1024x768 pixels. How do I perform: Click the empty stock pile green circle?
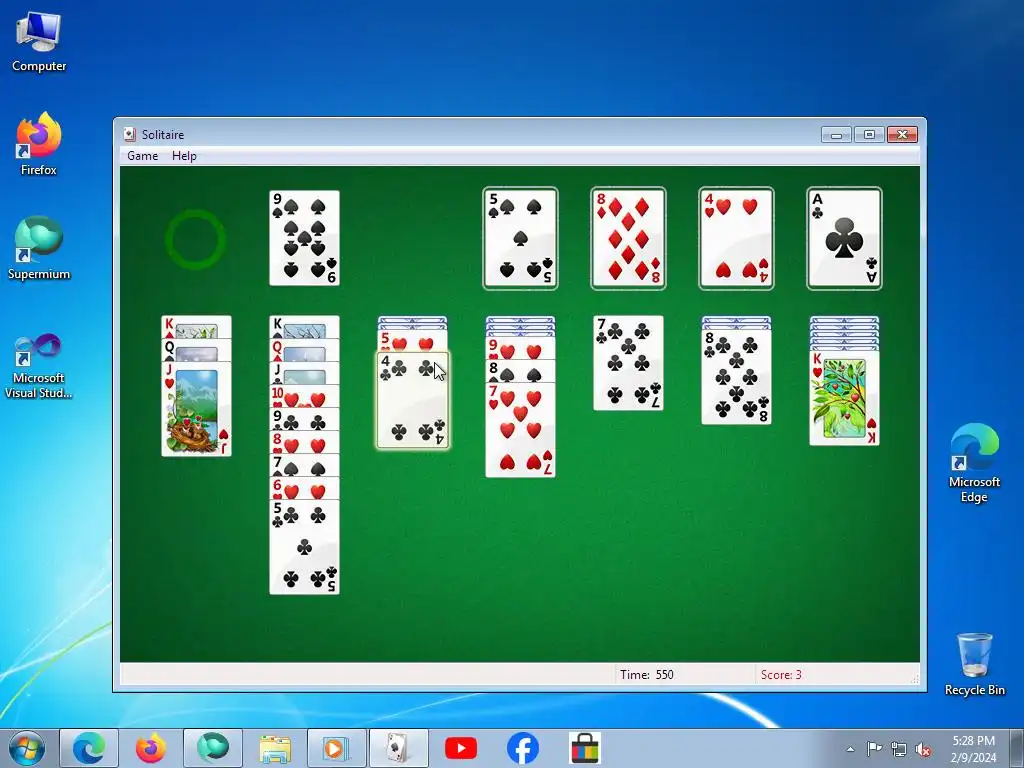coord(195,239)
